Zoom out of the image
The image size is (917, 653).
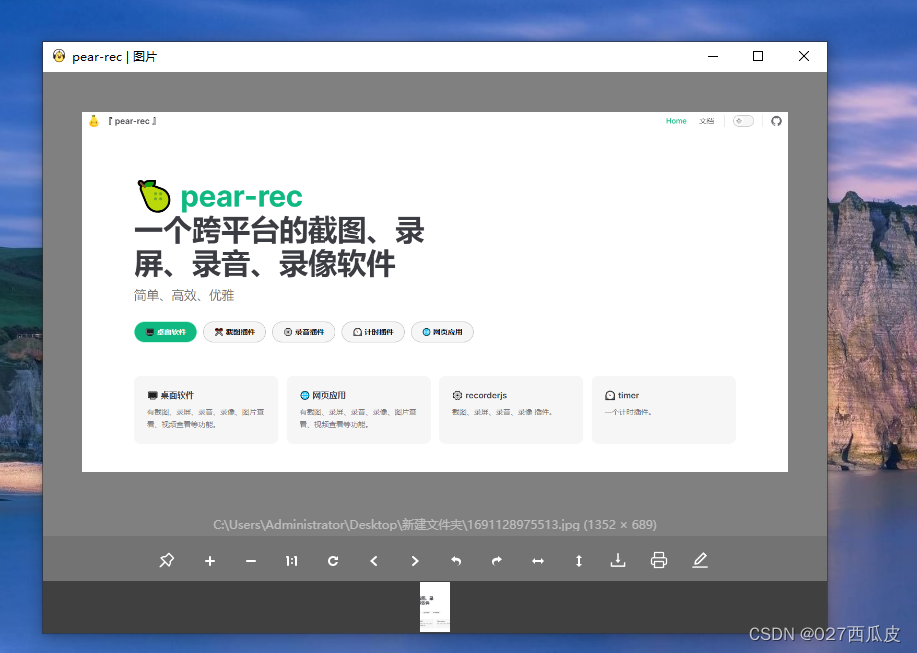tap(250, 560)
